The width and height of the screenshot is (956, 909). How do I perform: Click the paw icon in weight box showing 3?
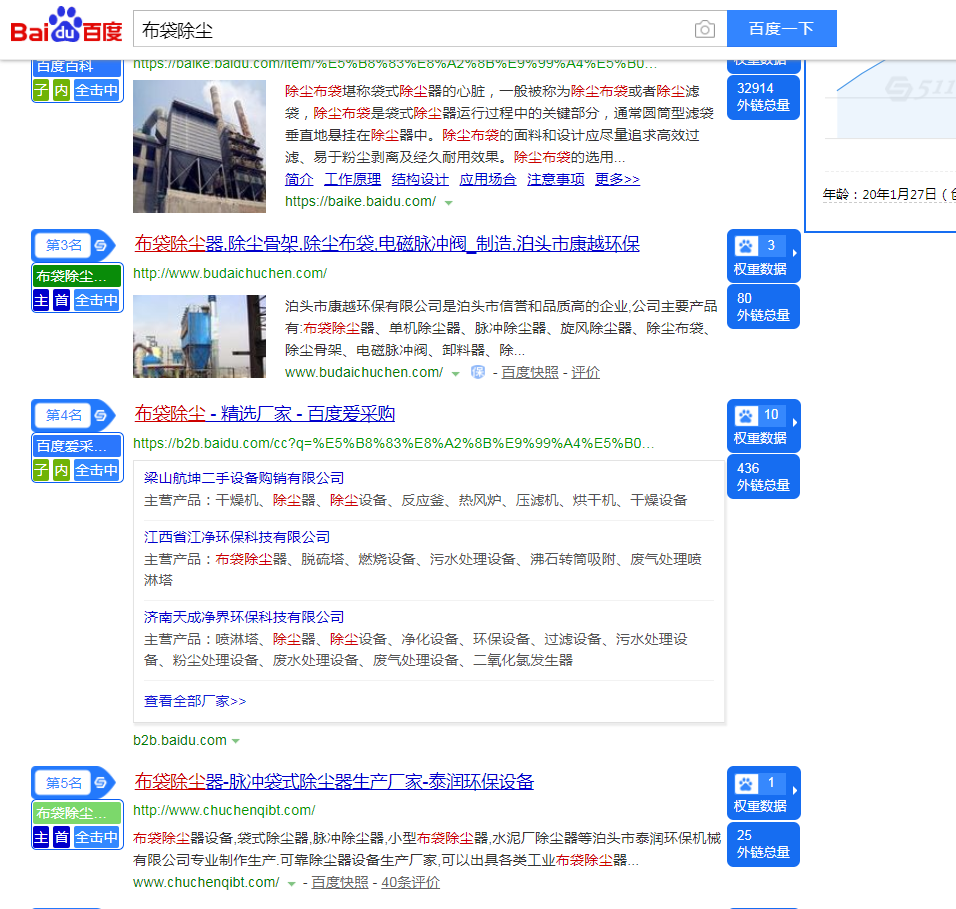746,246
